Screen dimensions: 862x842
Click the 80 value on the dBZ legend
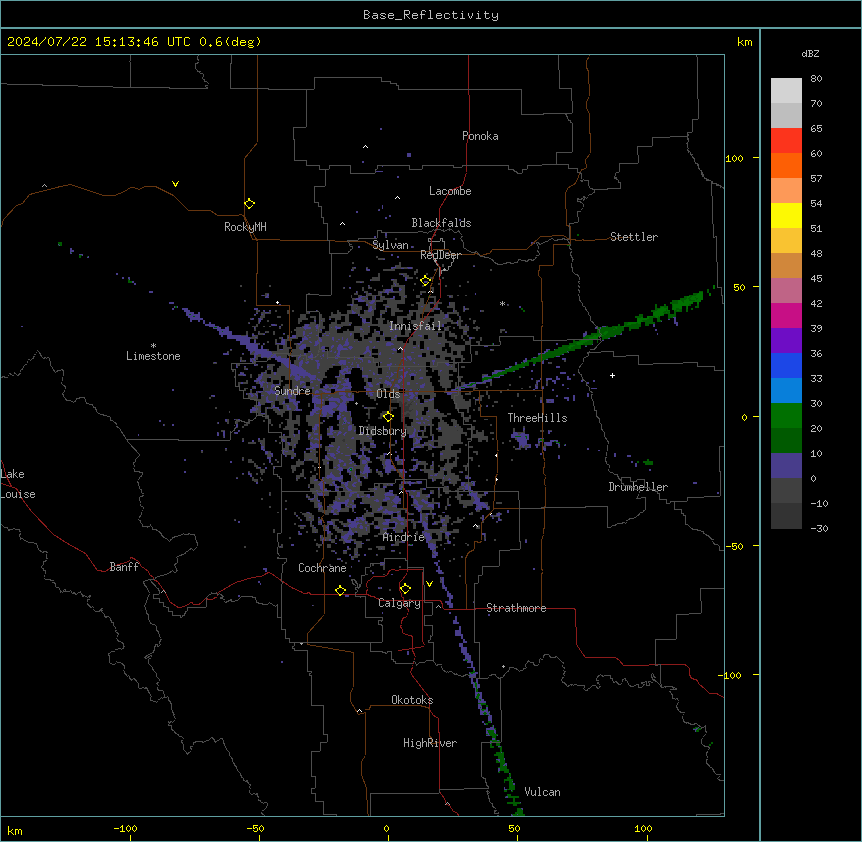click(x=816, y=79)
